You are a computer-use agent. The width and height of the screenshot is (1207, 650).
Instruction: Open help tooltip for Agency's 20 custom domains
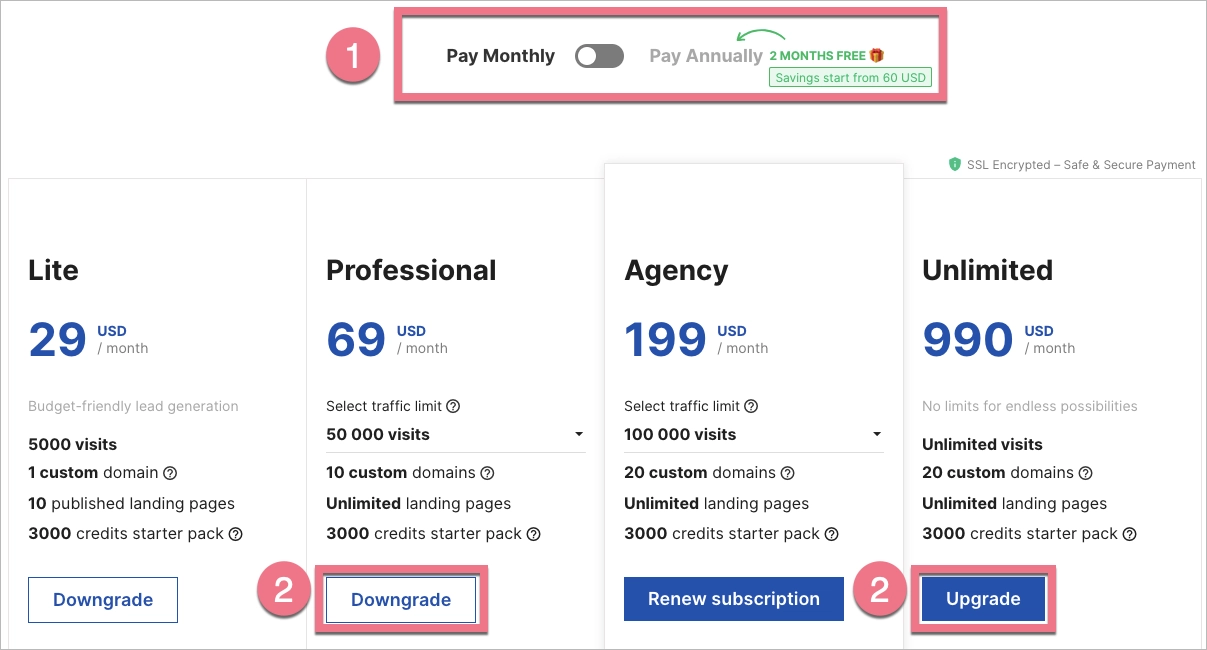(787, 473)
